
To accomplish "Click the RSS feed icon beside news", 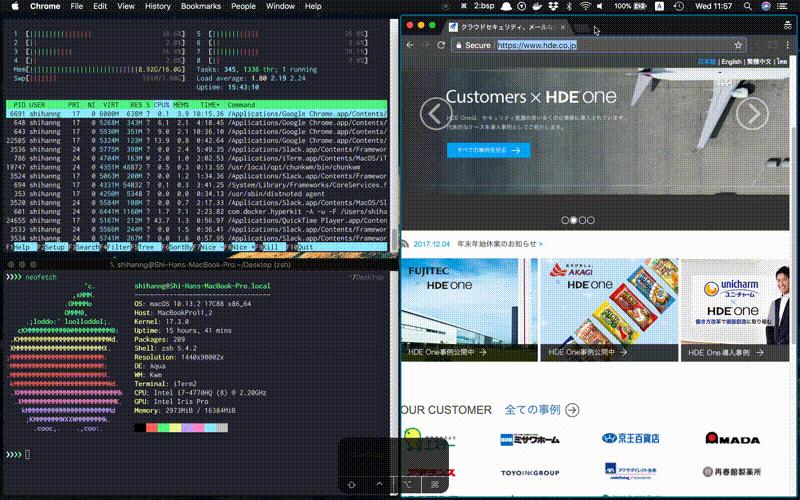I will [405, 244].
